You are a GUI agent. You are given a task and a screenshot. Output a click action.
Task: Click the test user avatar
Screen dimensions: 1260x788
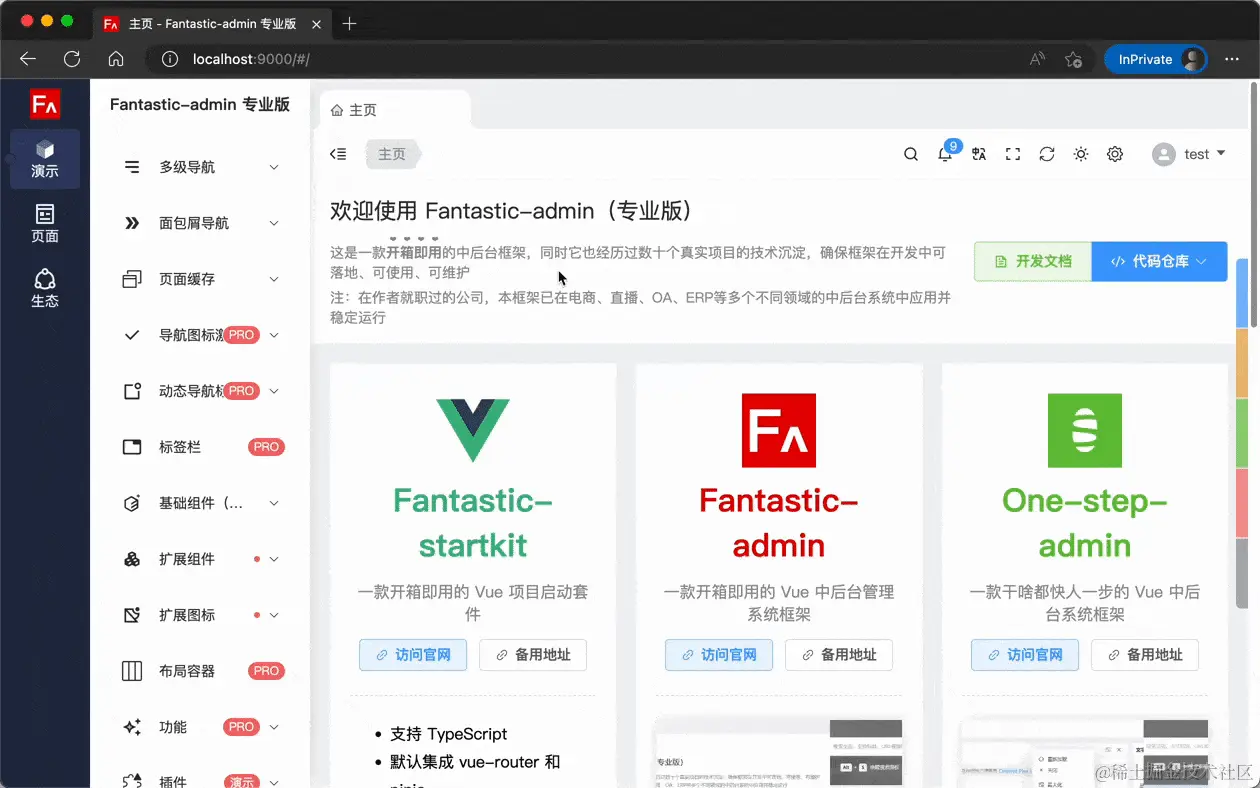pyautogui.click(x=1163, y=154)
